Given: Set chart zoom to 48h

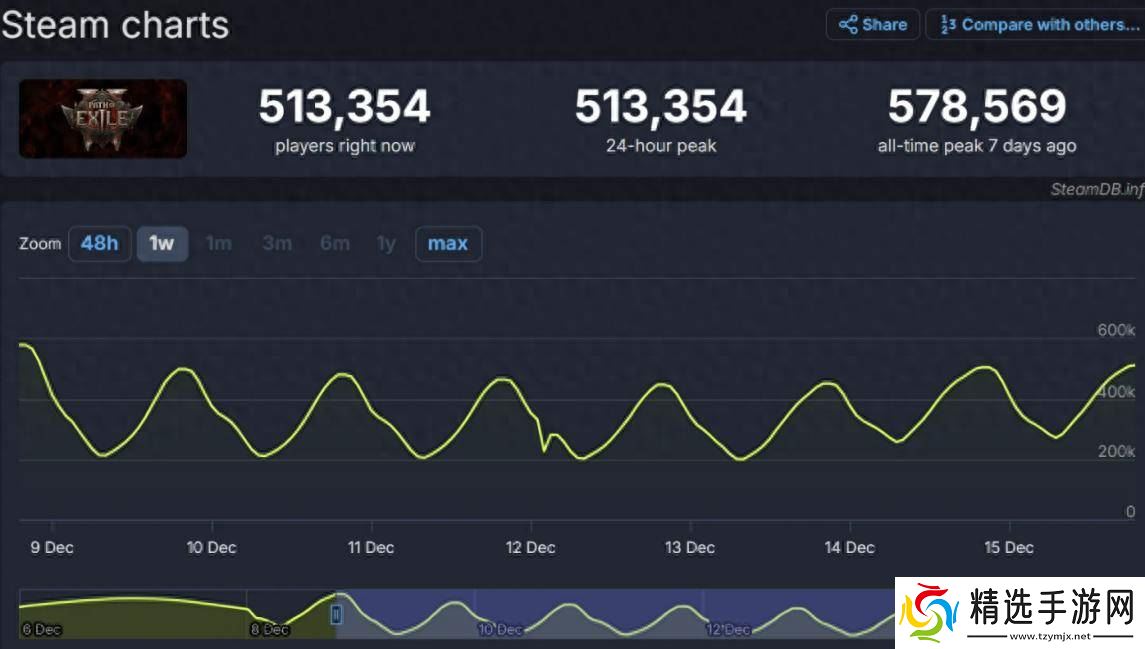Looking at the screenshot, I should coord(99,243).
